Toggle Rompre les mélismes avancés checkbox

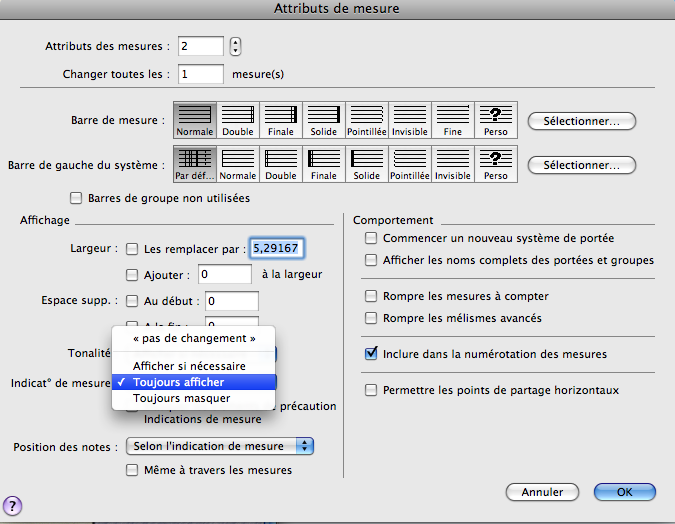pyautogui.click(x=372, y=318)
